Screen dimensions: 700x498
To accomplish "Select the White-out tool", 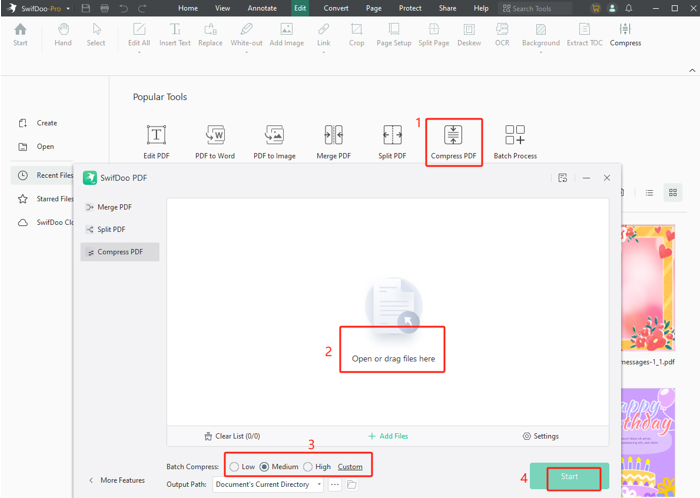I will [246, 35].
